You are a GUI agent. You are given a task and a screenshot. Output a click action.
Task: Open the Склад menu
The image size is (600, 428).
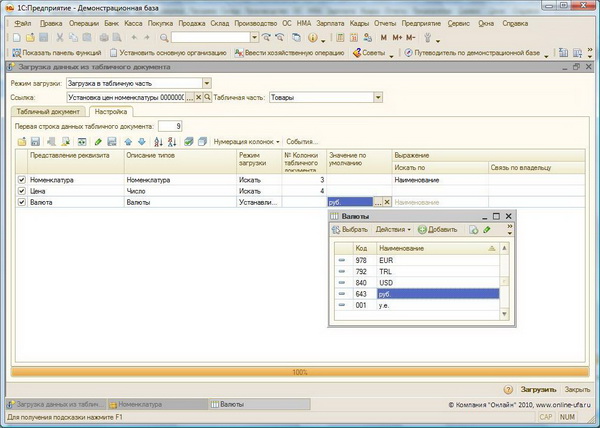point(220,23)
